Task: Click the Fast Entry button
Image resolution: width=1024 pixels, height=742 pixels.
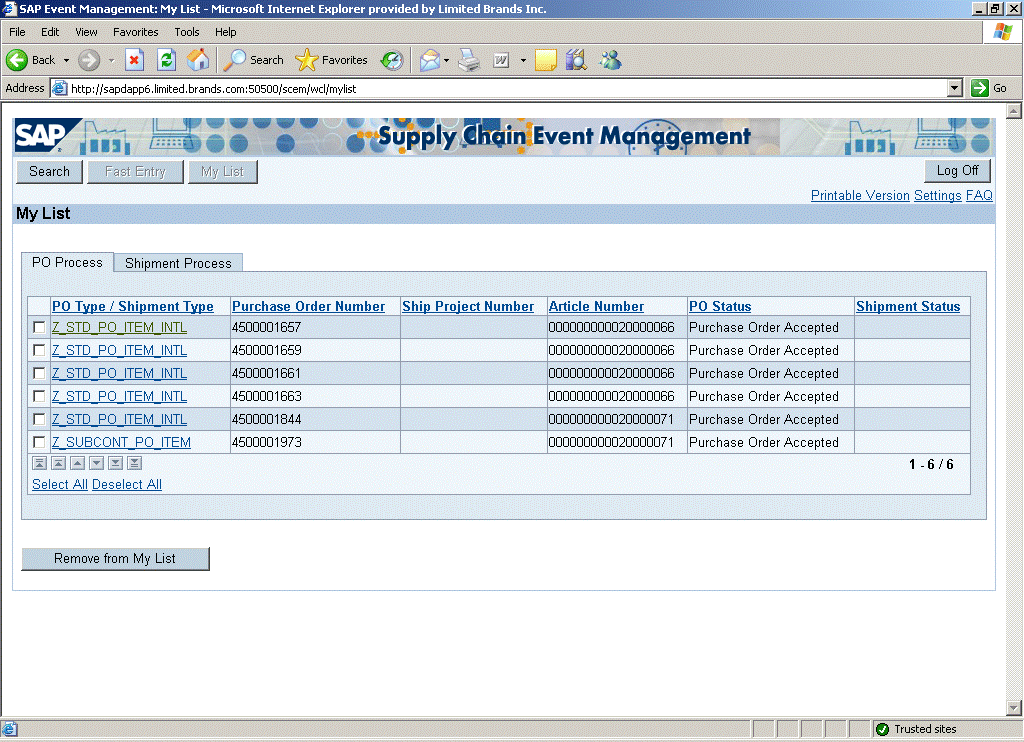Action: coord(135,172)
